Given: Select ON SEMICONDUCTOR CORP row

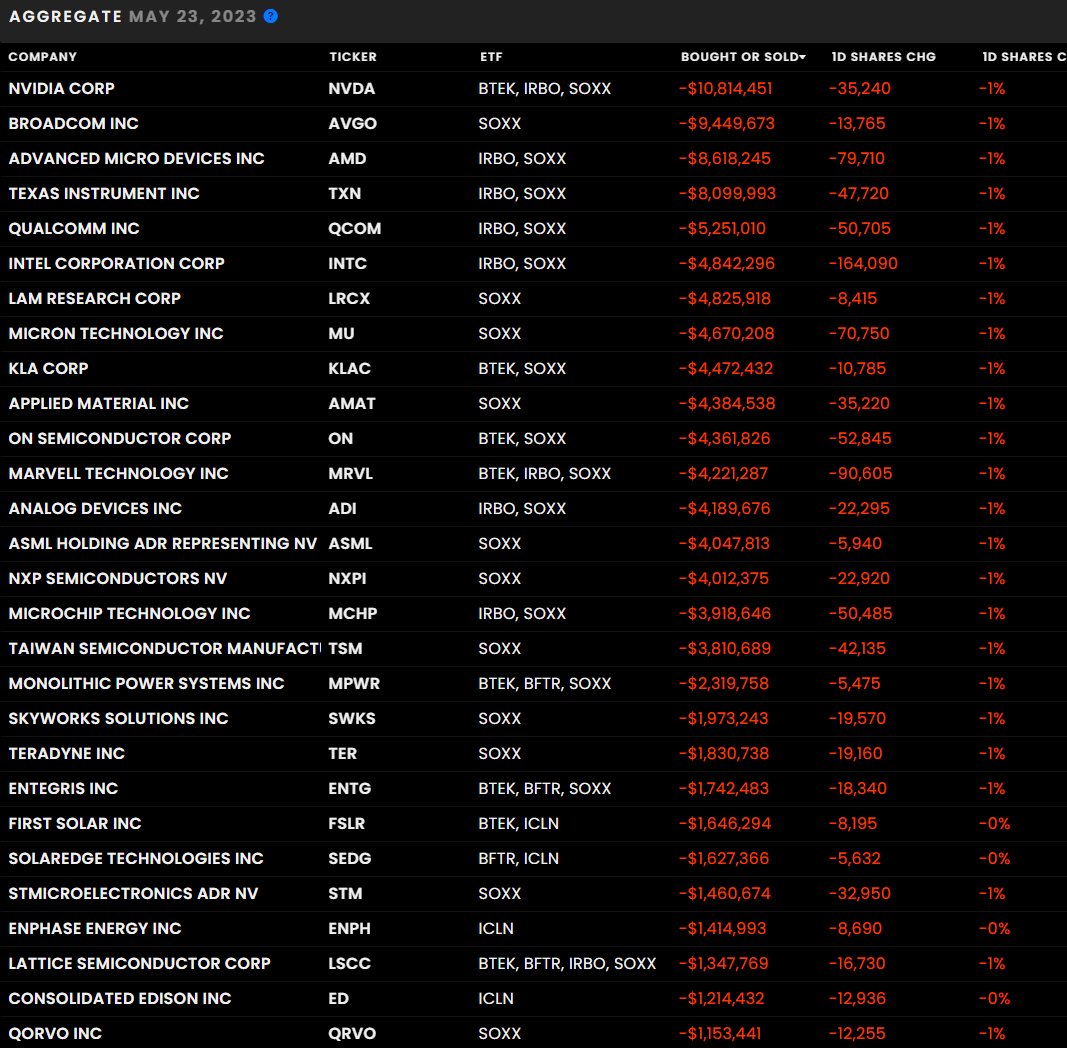Looking at the screenshot, I should tap(120, 438).
